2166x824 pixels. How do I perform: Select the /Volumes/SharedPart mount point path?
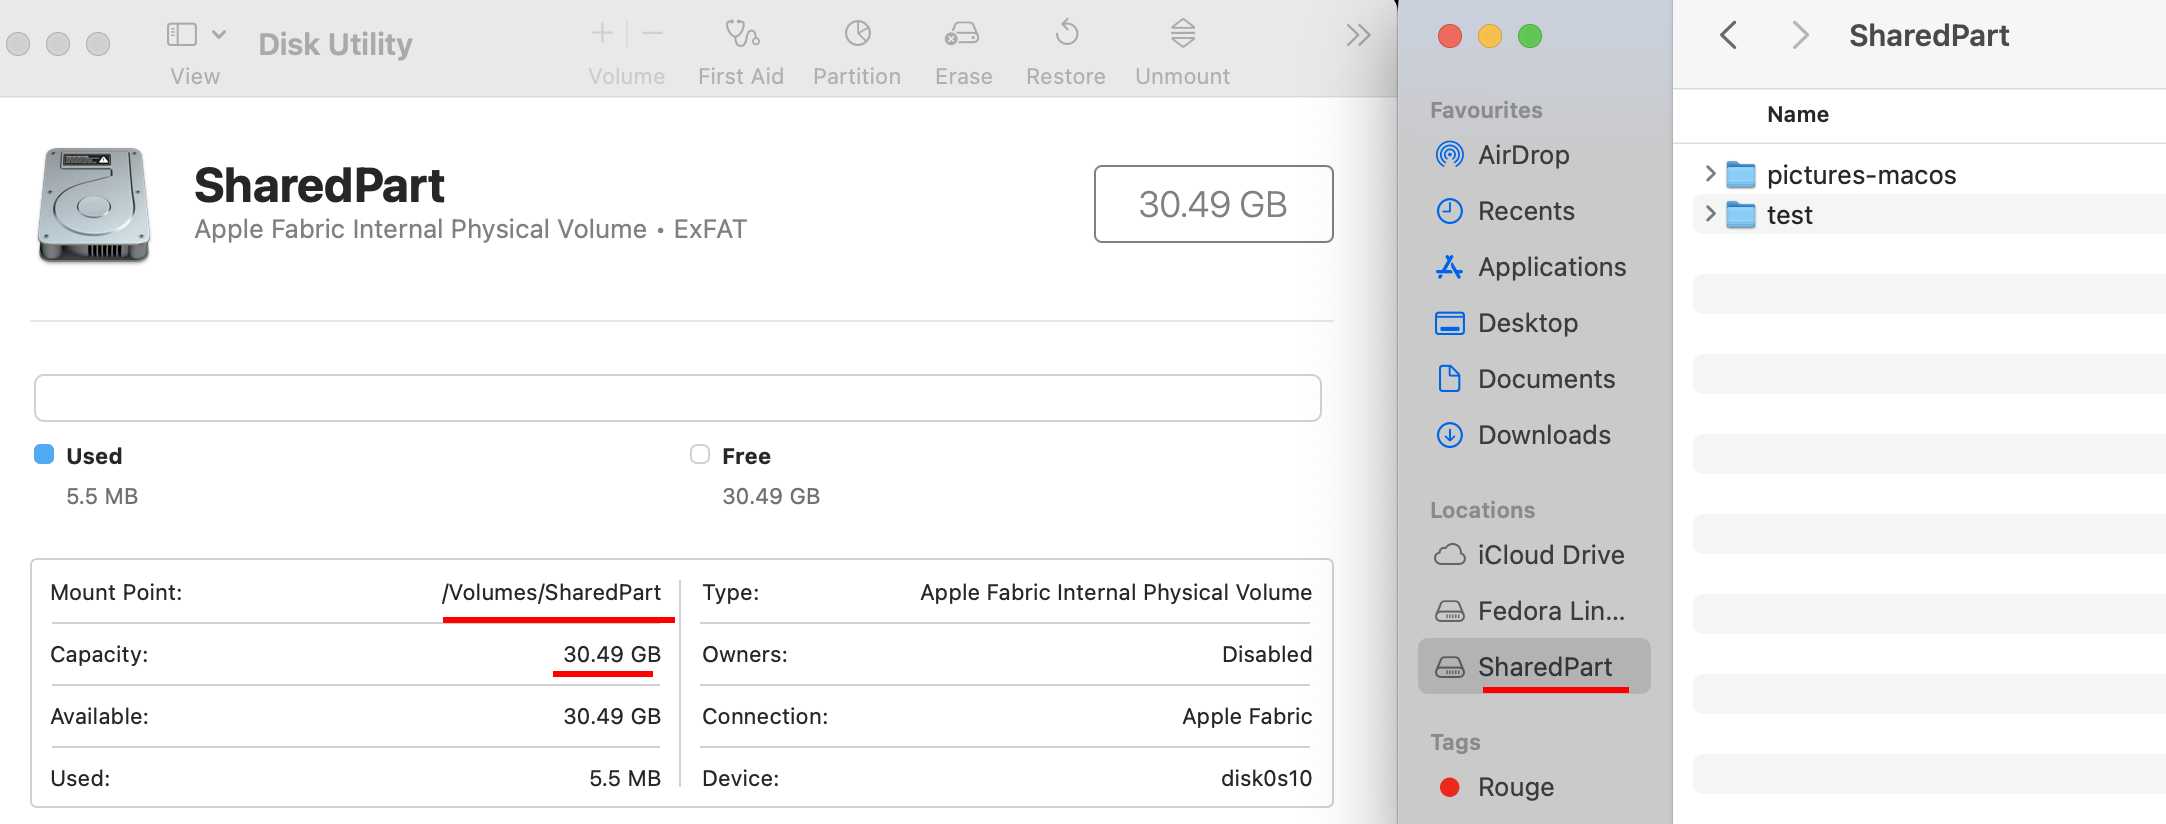coord(551,592)
